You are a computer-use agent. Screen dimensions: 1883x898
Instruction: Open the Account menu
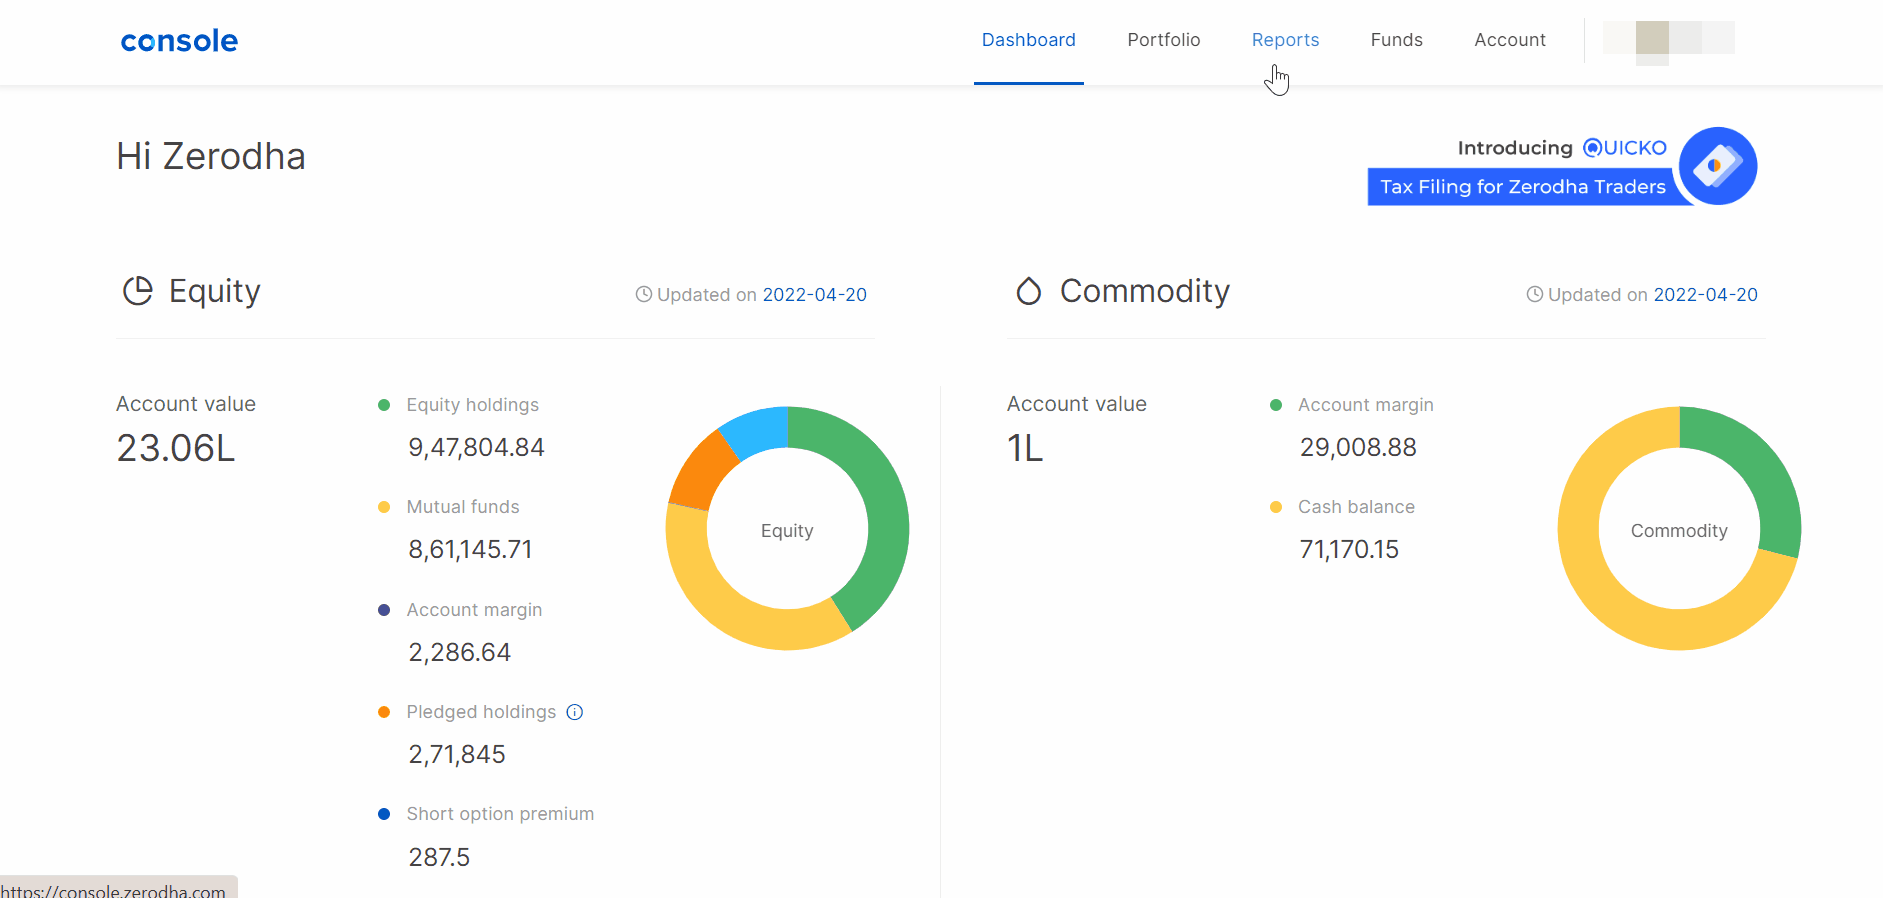click(1509, 40)
